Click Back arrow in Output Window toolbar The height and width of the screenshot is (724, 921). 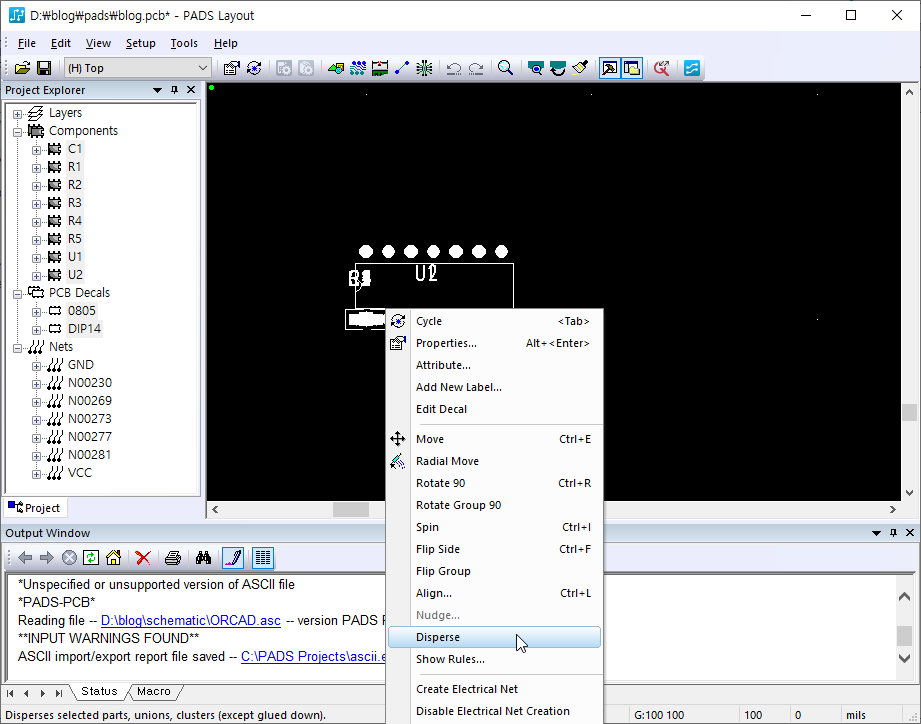[x=25, y=557]
